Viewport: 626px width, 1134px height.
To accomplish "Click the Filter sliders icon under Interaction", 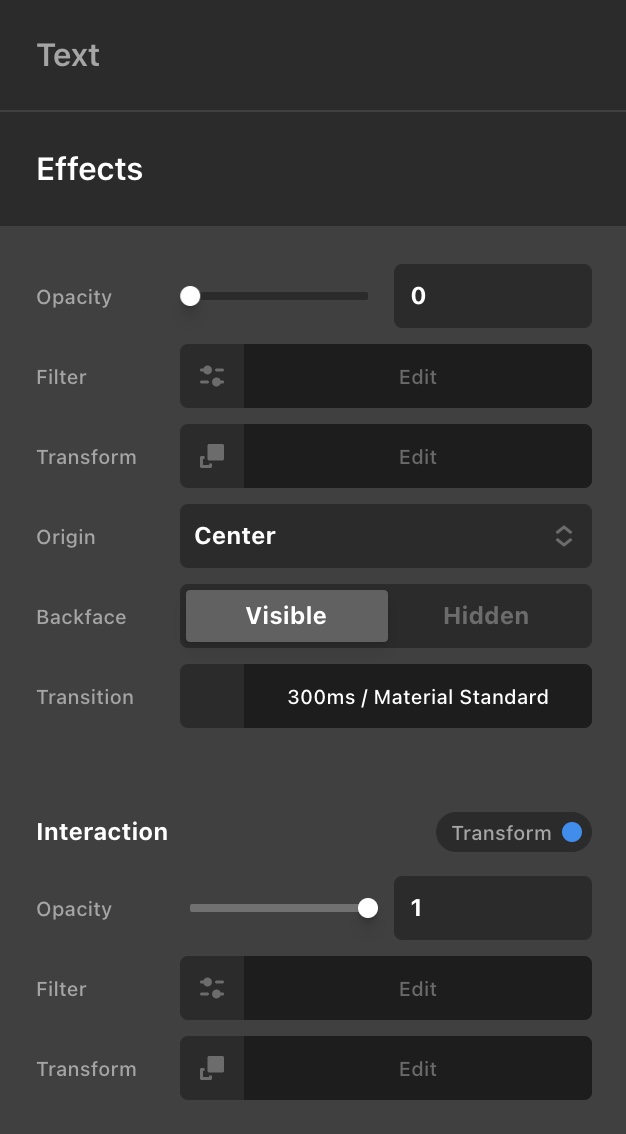I will (212, 988).
